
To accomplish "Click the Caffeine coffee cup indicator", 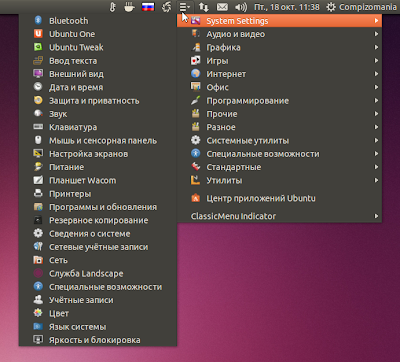I will tap(129, 7).
